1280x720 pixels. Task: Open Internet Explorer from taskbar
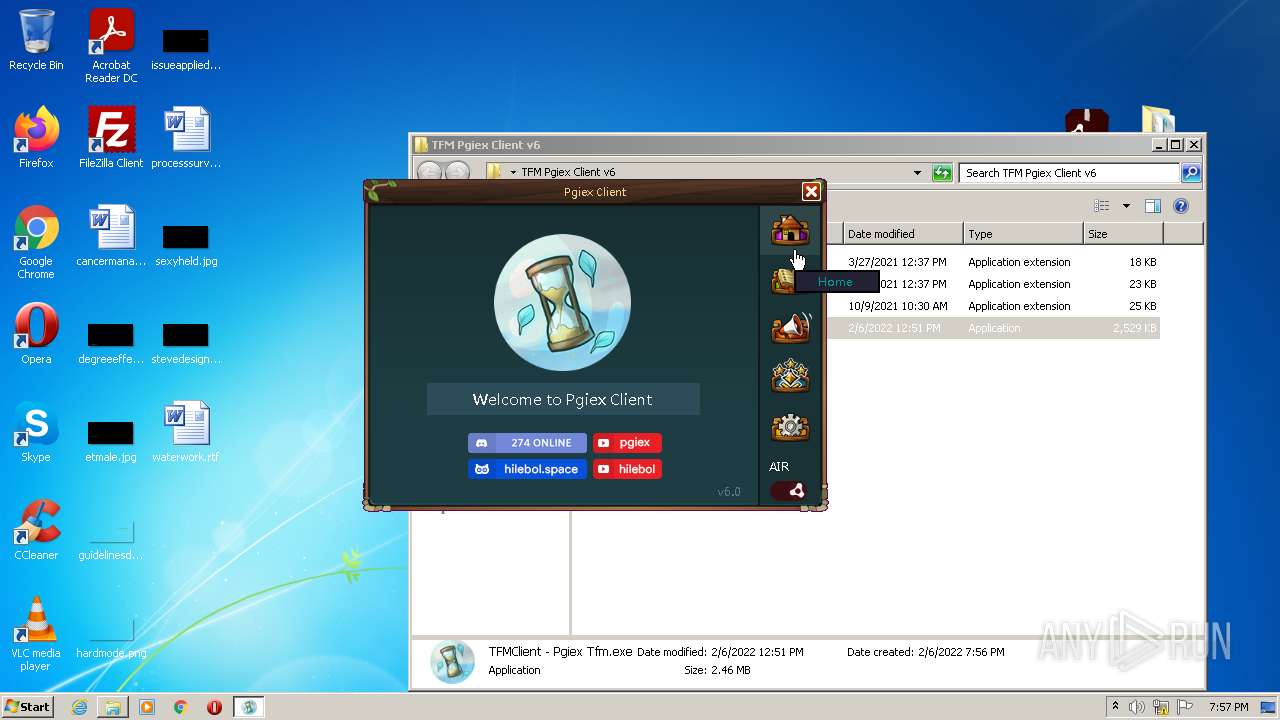(79, 707)
